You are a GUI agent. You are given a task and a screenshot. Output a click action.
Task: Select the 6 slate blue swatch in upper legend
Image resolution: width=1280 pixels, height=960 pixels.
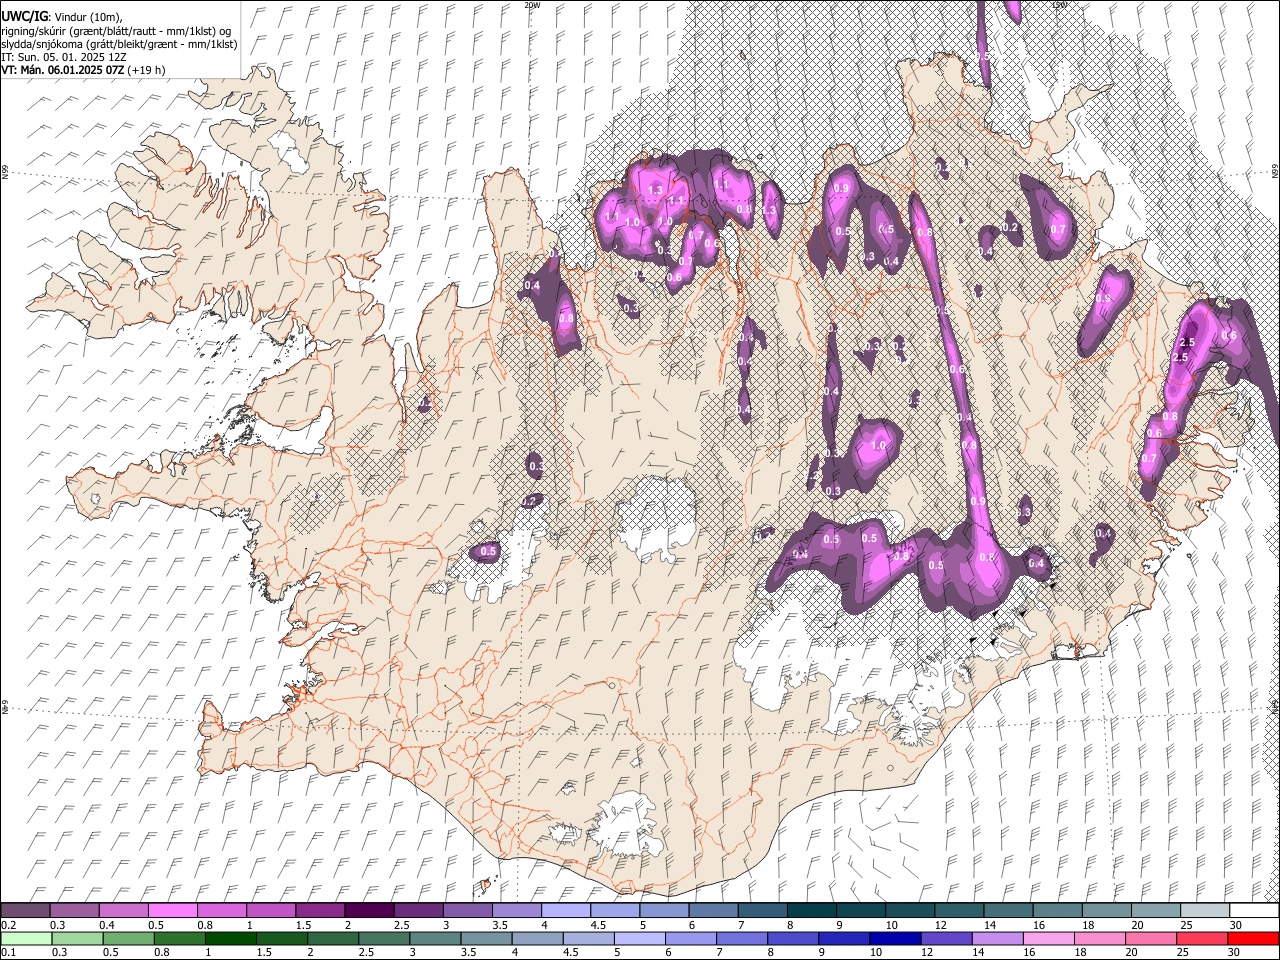pyautogui.click(x=712, y=911)
